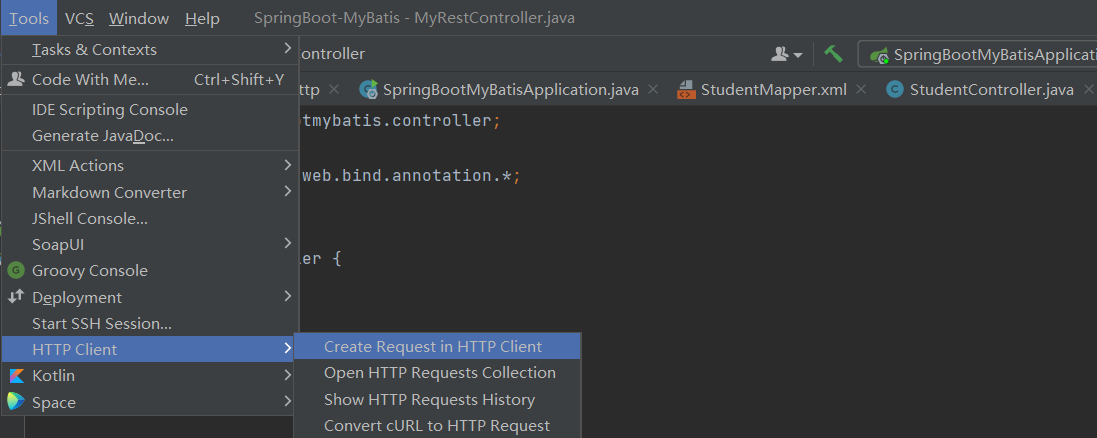Viewport: 1097px width, 438px height.
Task: Open Tasks & Contexts submenu
Action: click(x=150, y=50)
